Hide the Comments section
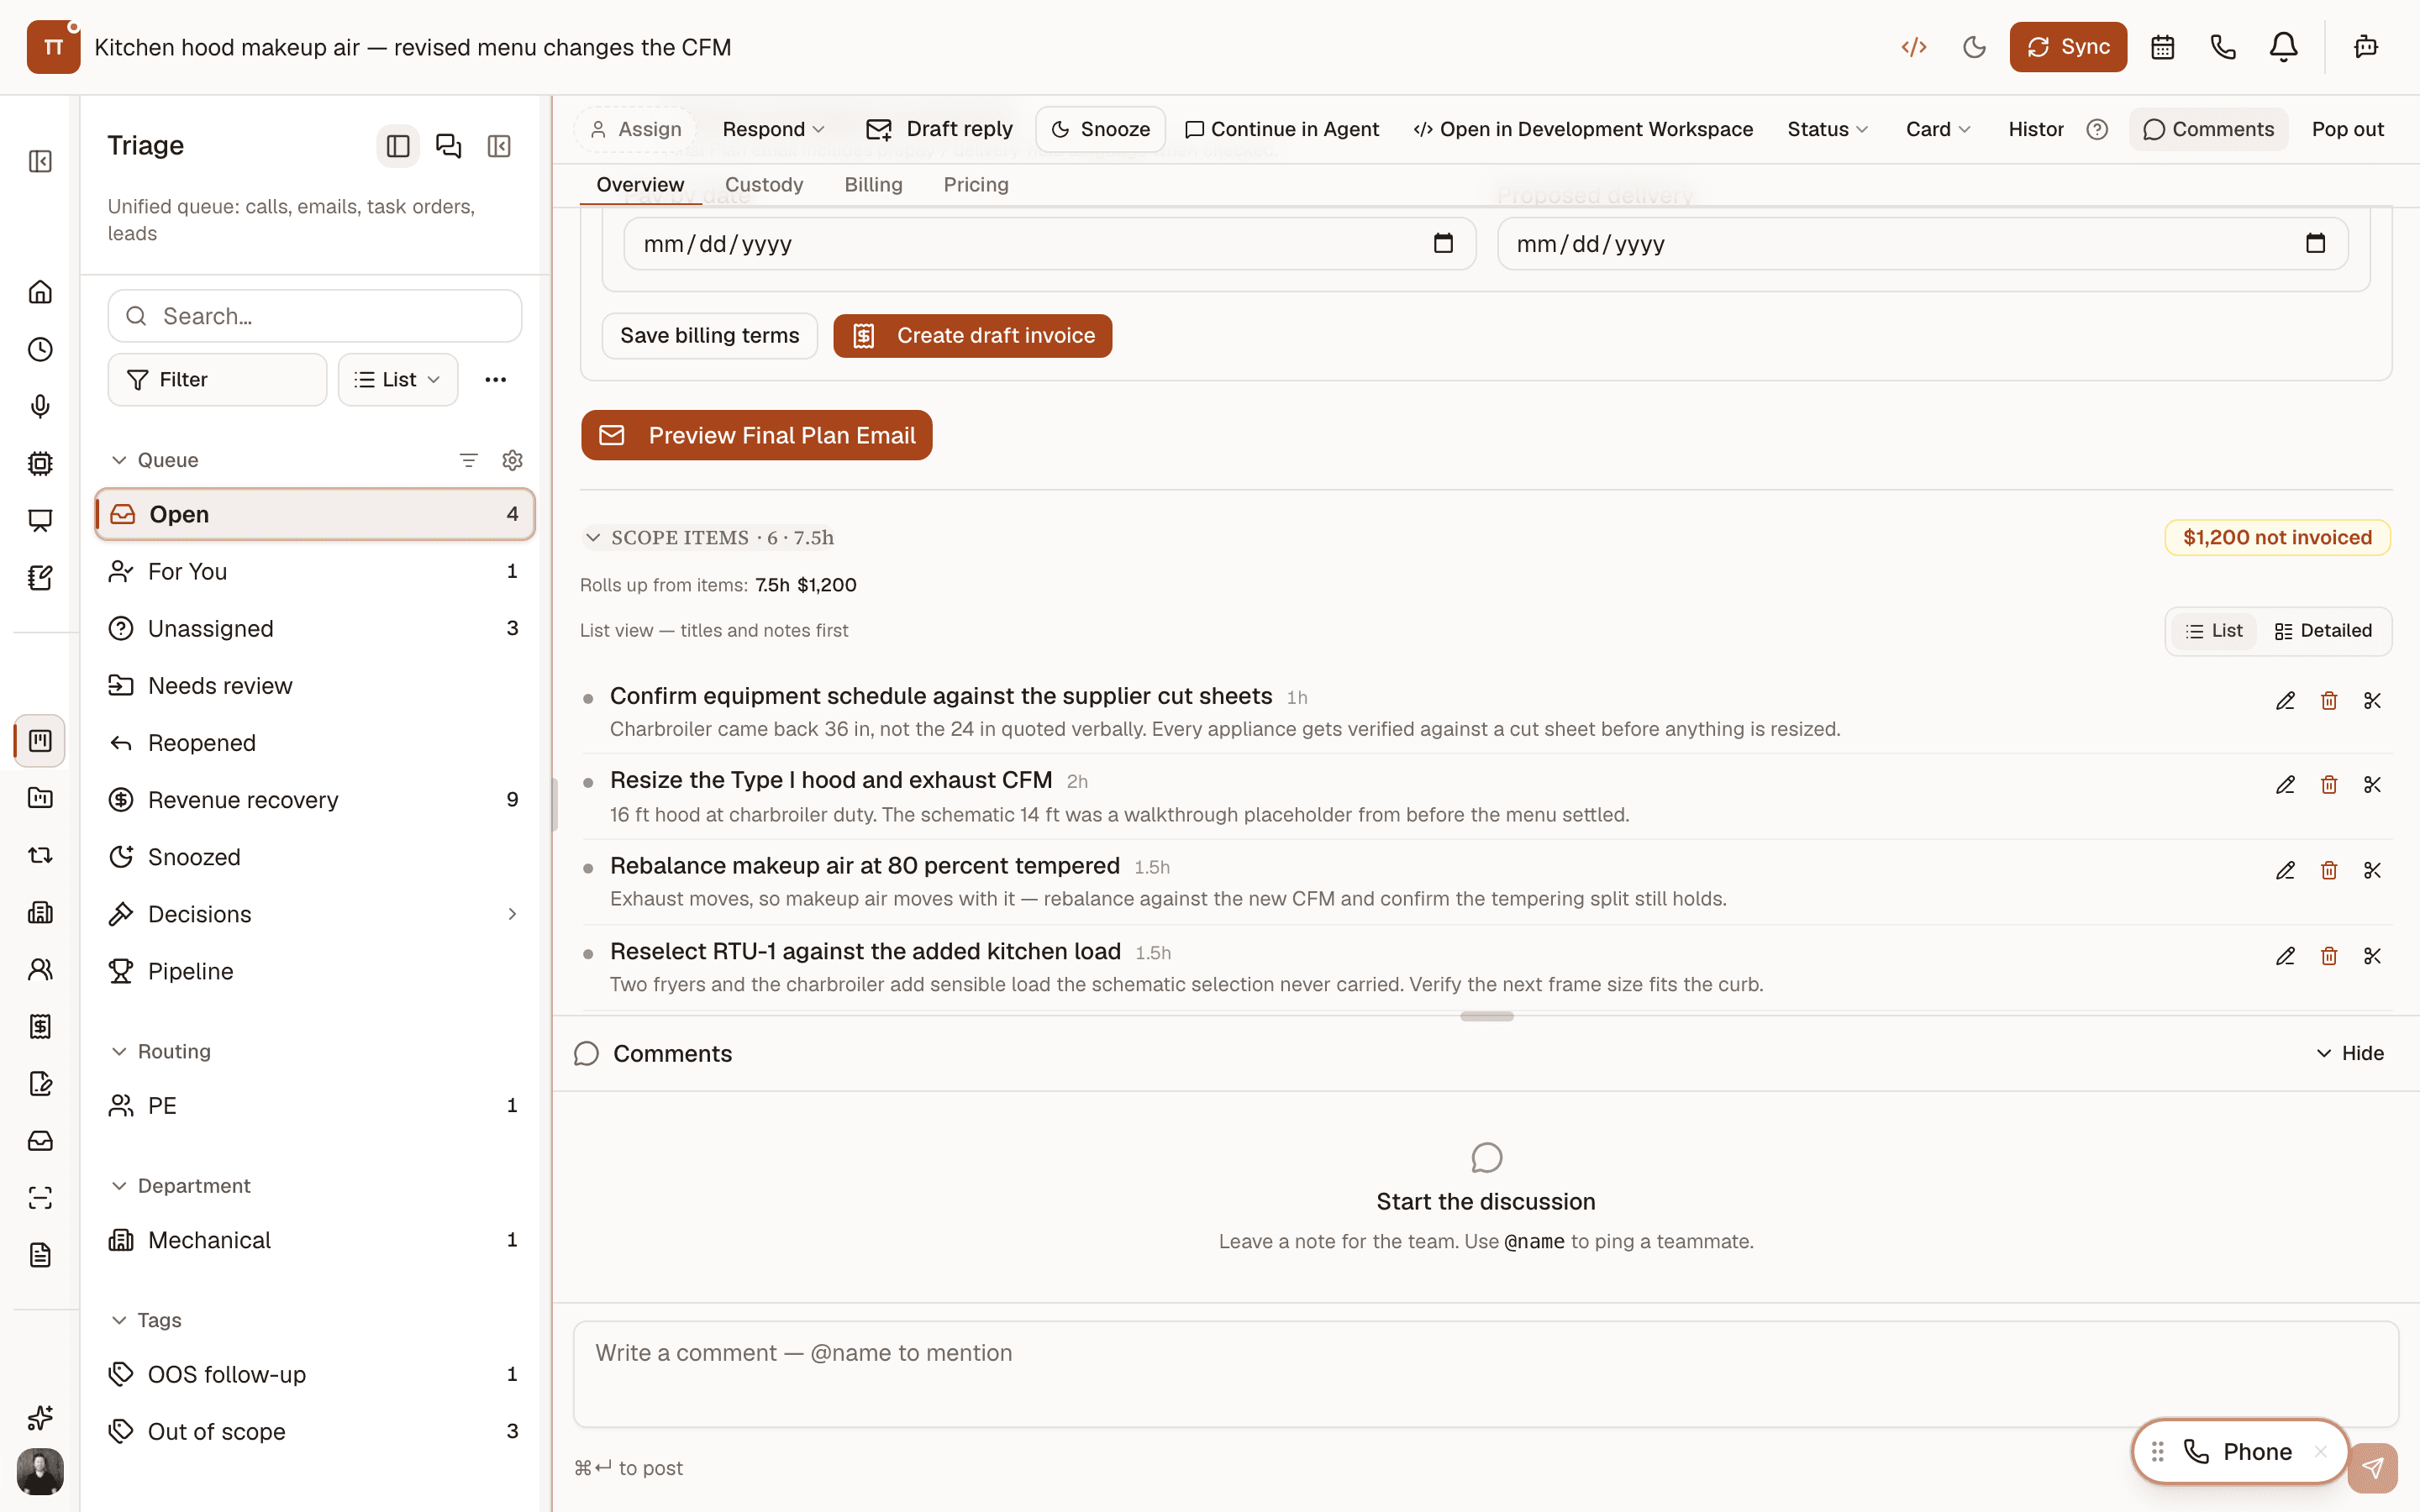2420x1512 pixels. [2349, 1053]
